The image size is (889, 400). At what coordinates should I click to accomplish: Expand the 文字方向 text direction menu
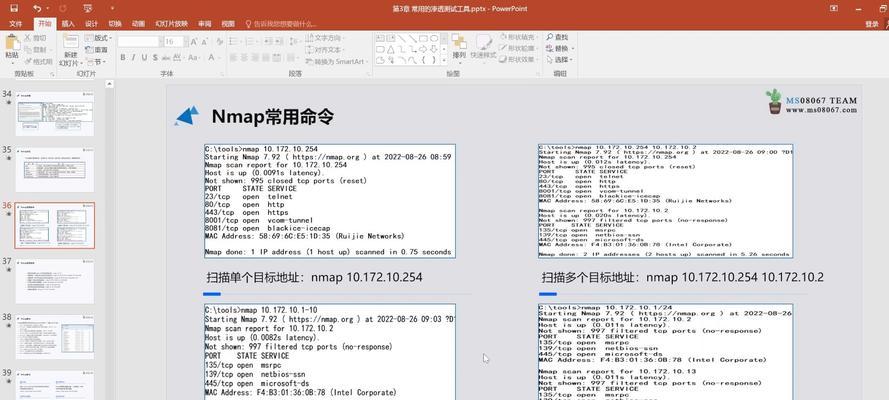click(326, 38)
